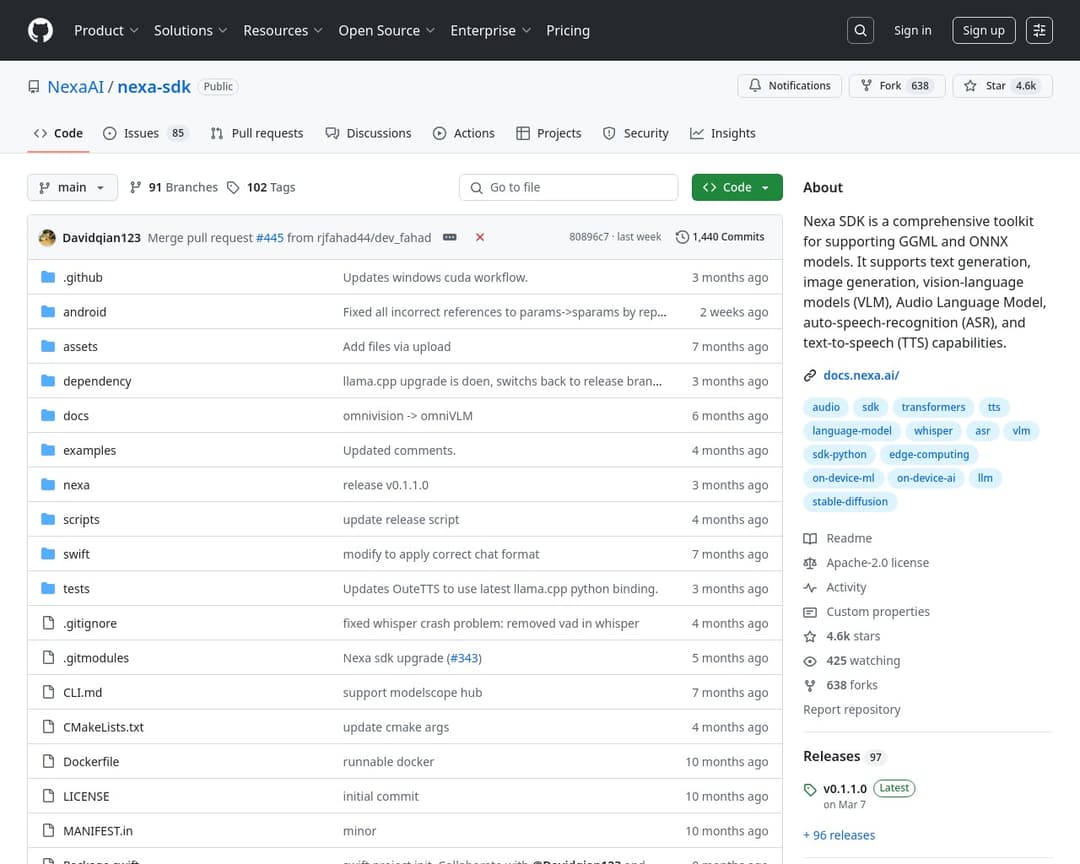Expand commit message ellipsis button
Image resolution: width=1080 pixels, height=864 pixels.
pyautogui.click(x=450, y=237)
